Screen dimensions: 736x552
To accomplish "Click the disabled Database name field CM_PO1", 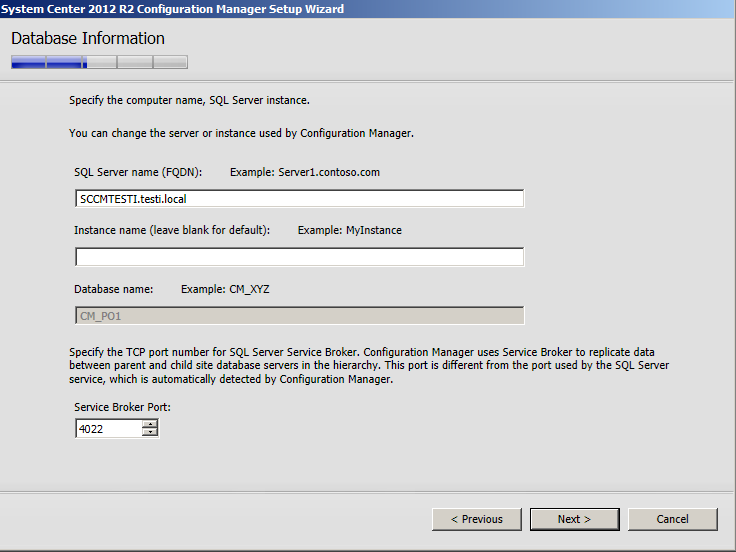I will click(x=299, y=315).
